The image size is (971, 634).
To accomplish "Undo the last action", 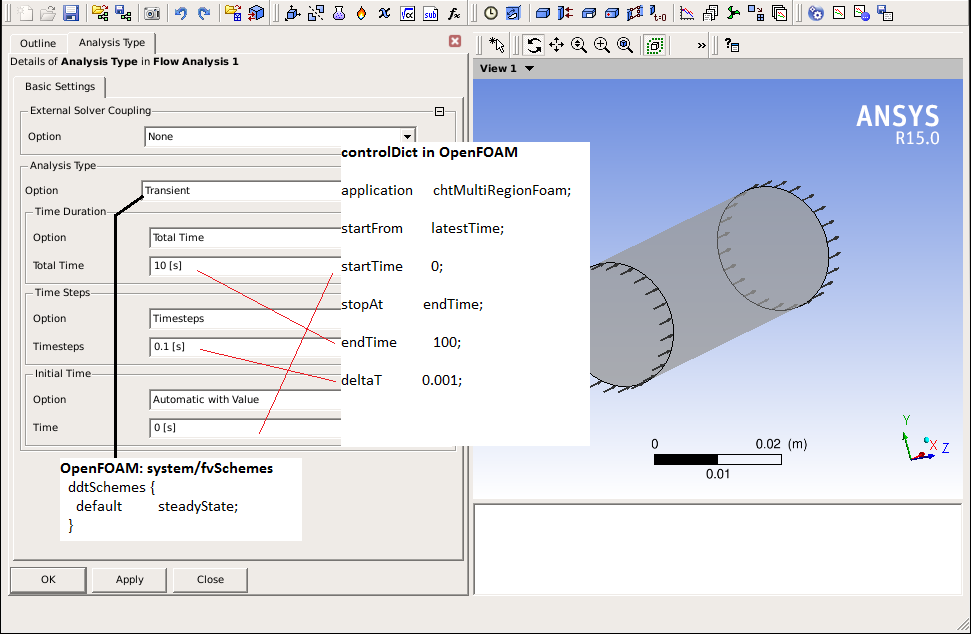I will click(181, 12).
